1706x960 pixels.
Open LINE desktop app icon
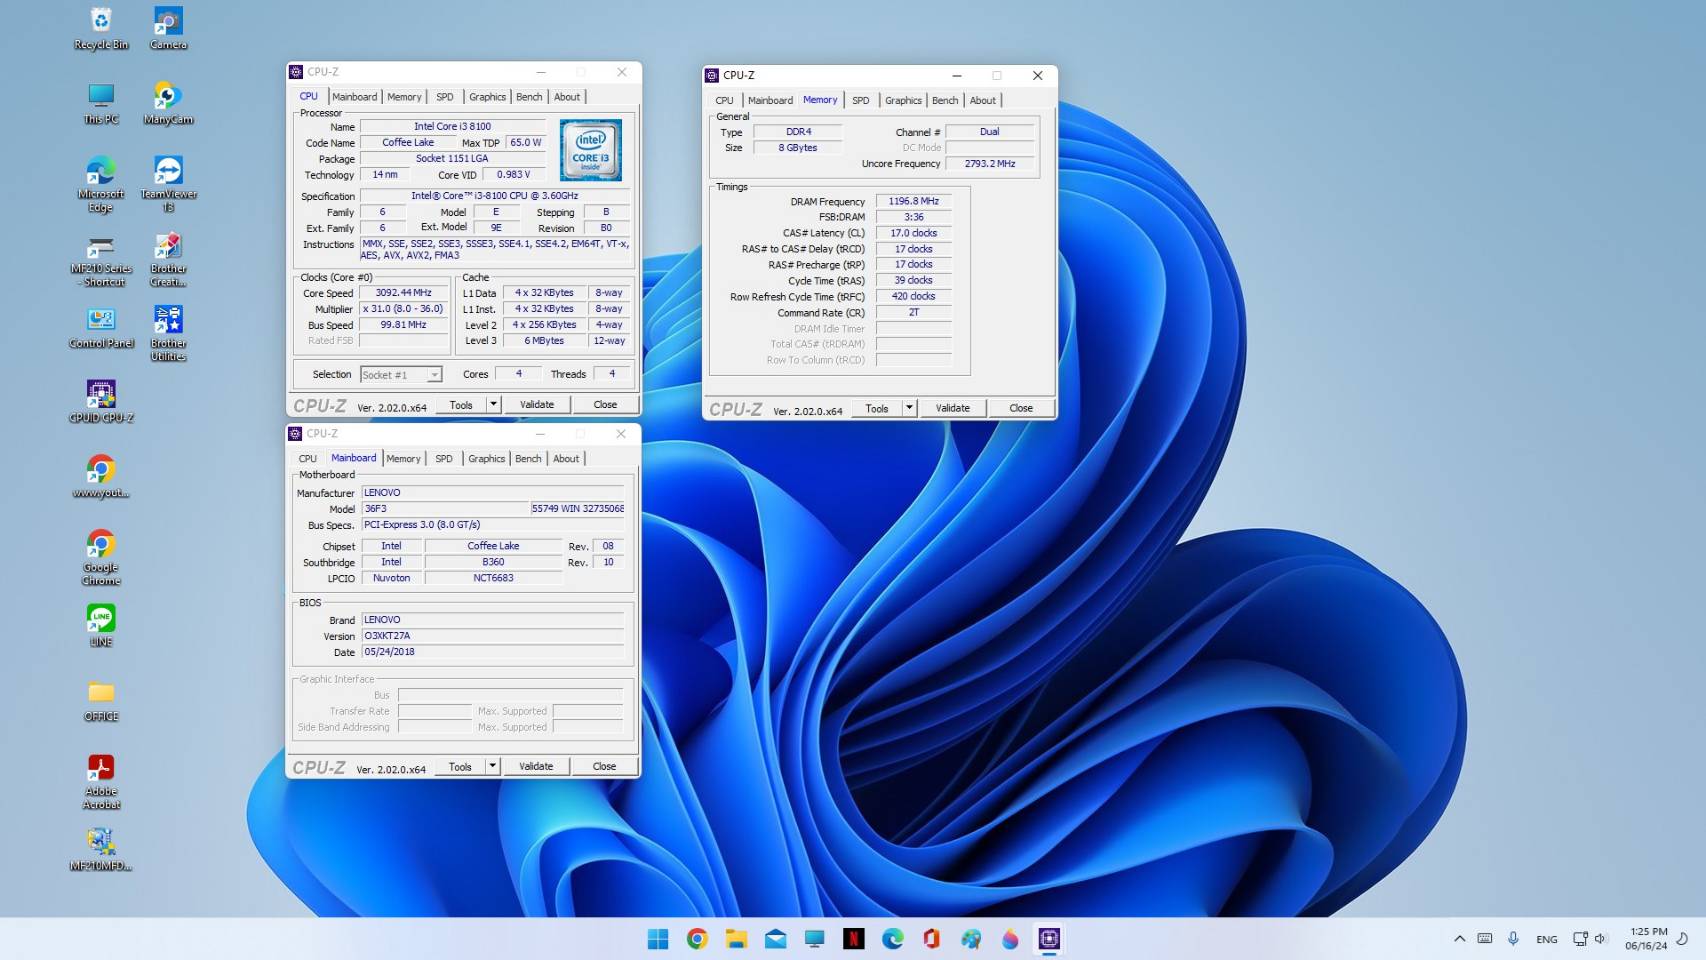tap(101, 625)
